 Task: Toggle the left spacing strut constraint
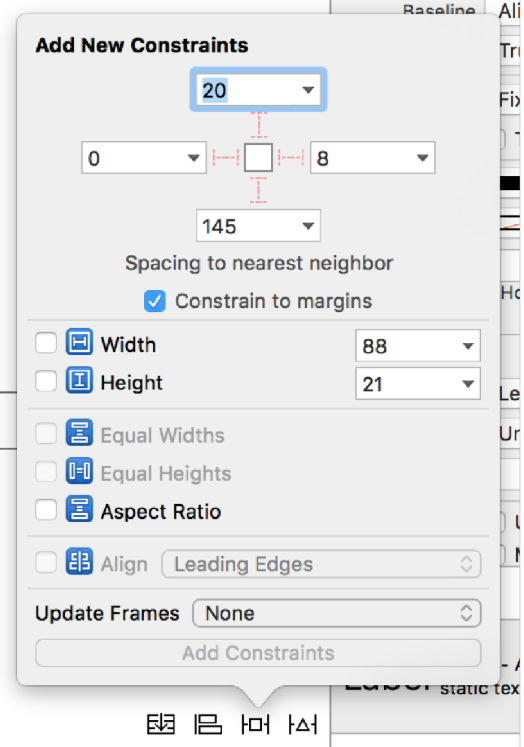coord(225,157)
